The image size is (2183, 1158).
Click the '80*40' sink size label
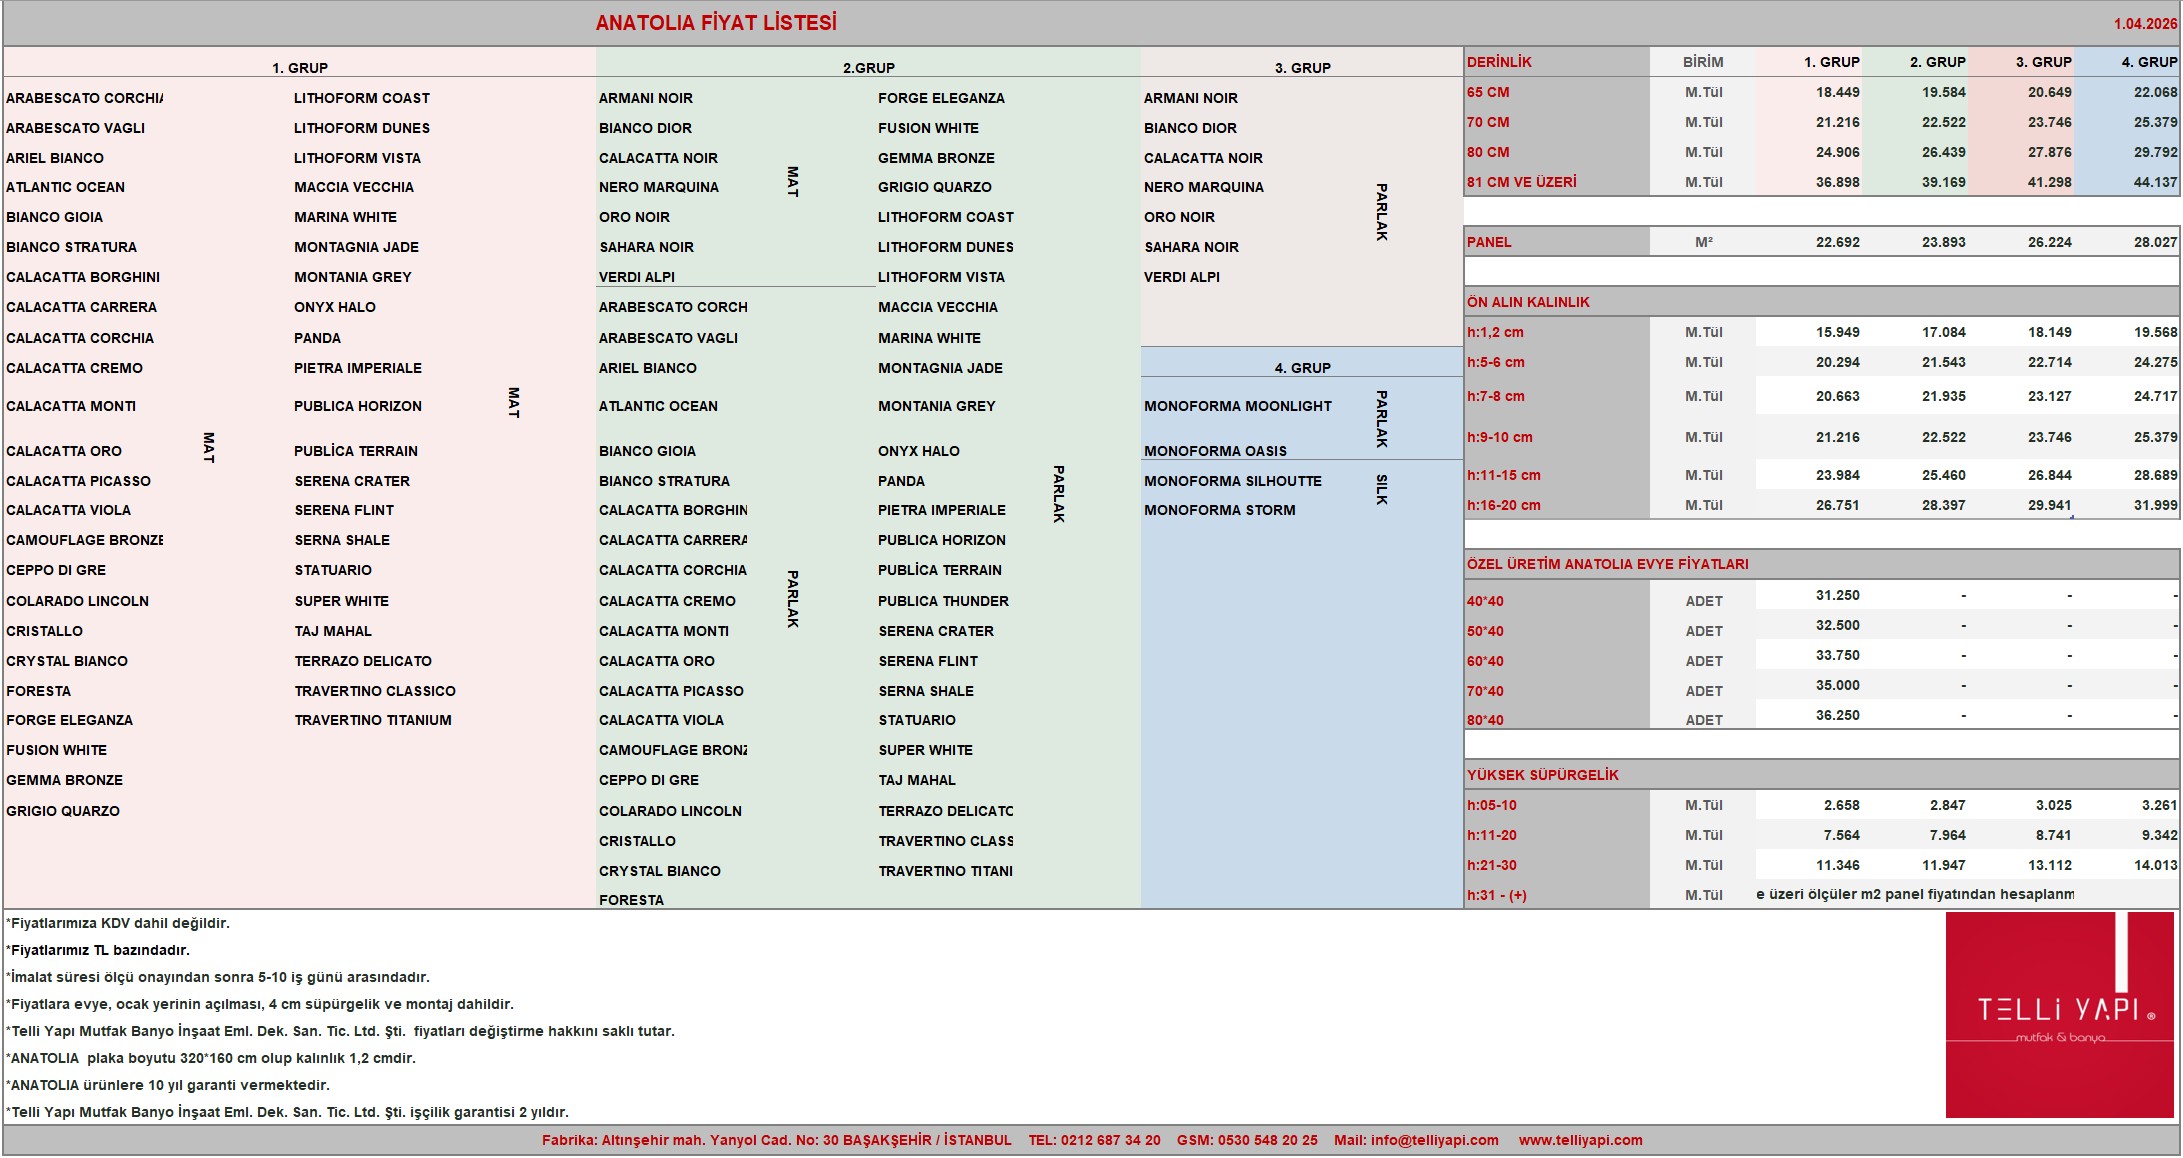[1485, 720]
